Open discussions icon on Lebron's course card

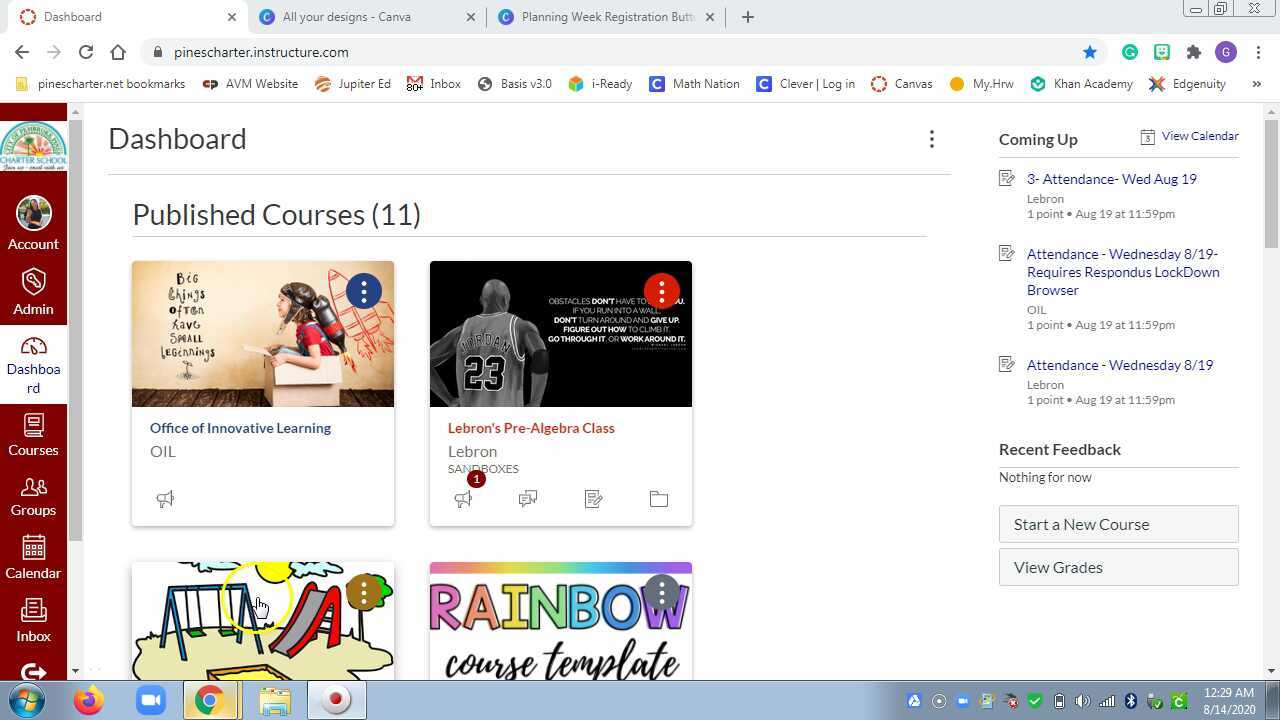(x=528, y=498)
